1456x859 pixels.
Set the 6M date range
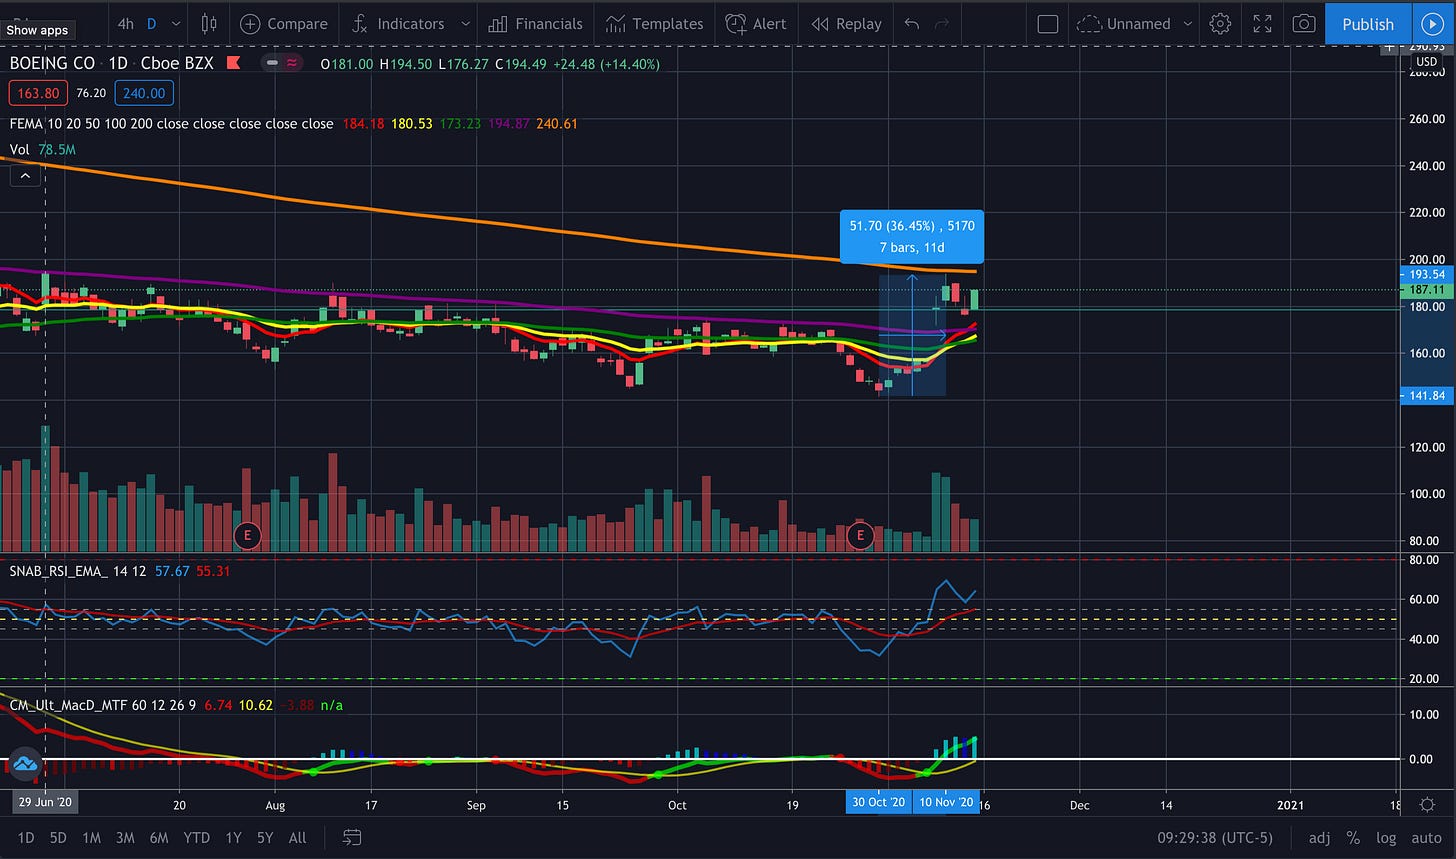[x=158, y=837]
